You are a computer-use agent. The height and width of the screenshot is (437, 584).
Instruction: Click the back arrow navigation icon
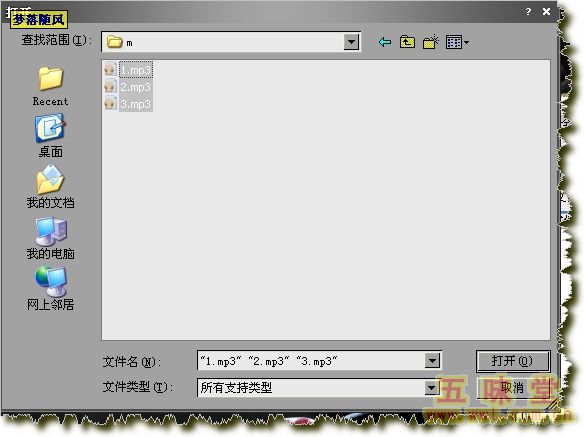[385, 42]
